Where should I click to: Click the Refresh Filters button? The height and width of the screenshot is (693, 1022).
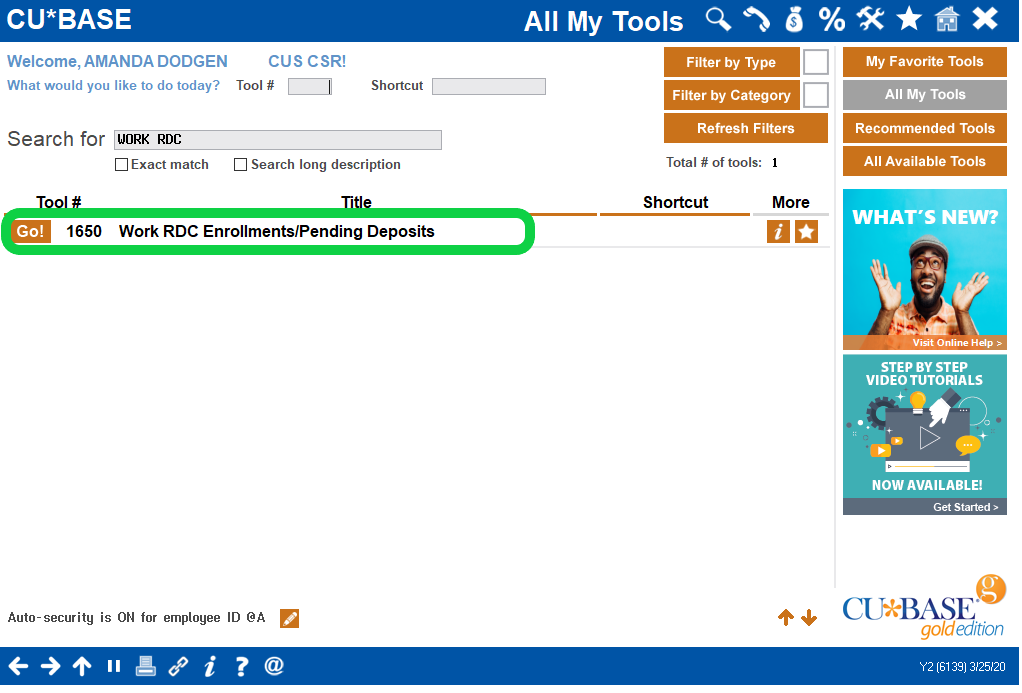(x=745, y=128)
